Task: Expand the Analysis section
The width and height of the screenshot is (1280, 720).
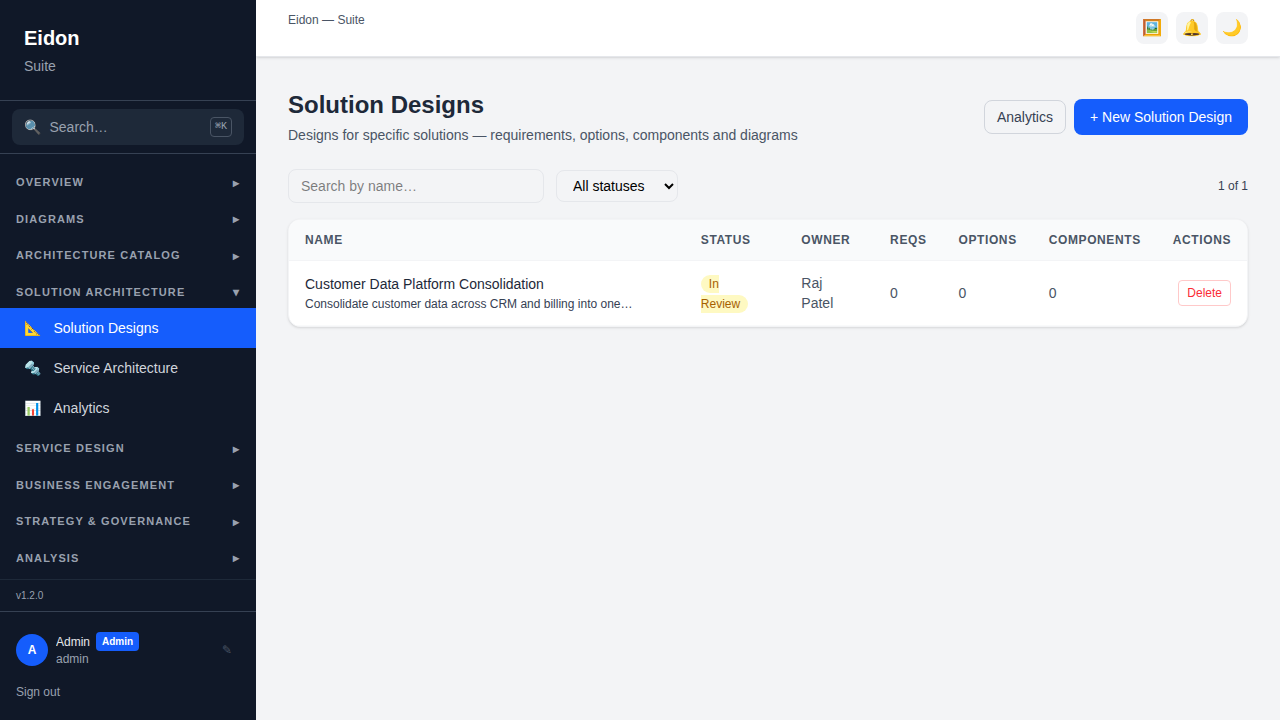Action: [128, 558]
